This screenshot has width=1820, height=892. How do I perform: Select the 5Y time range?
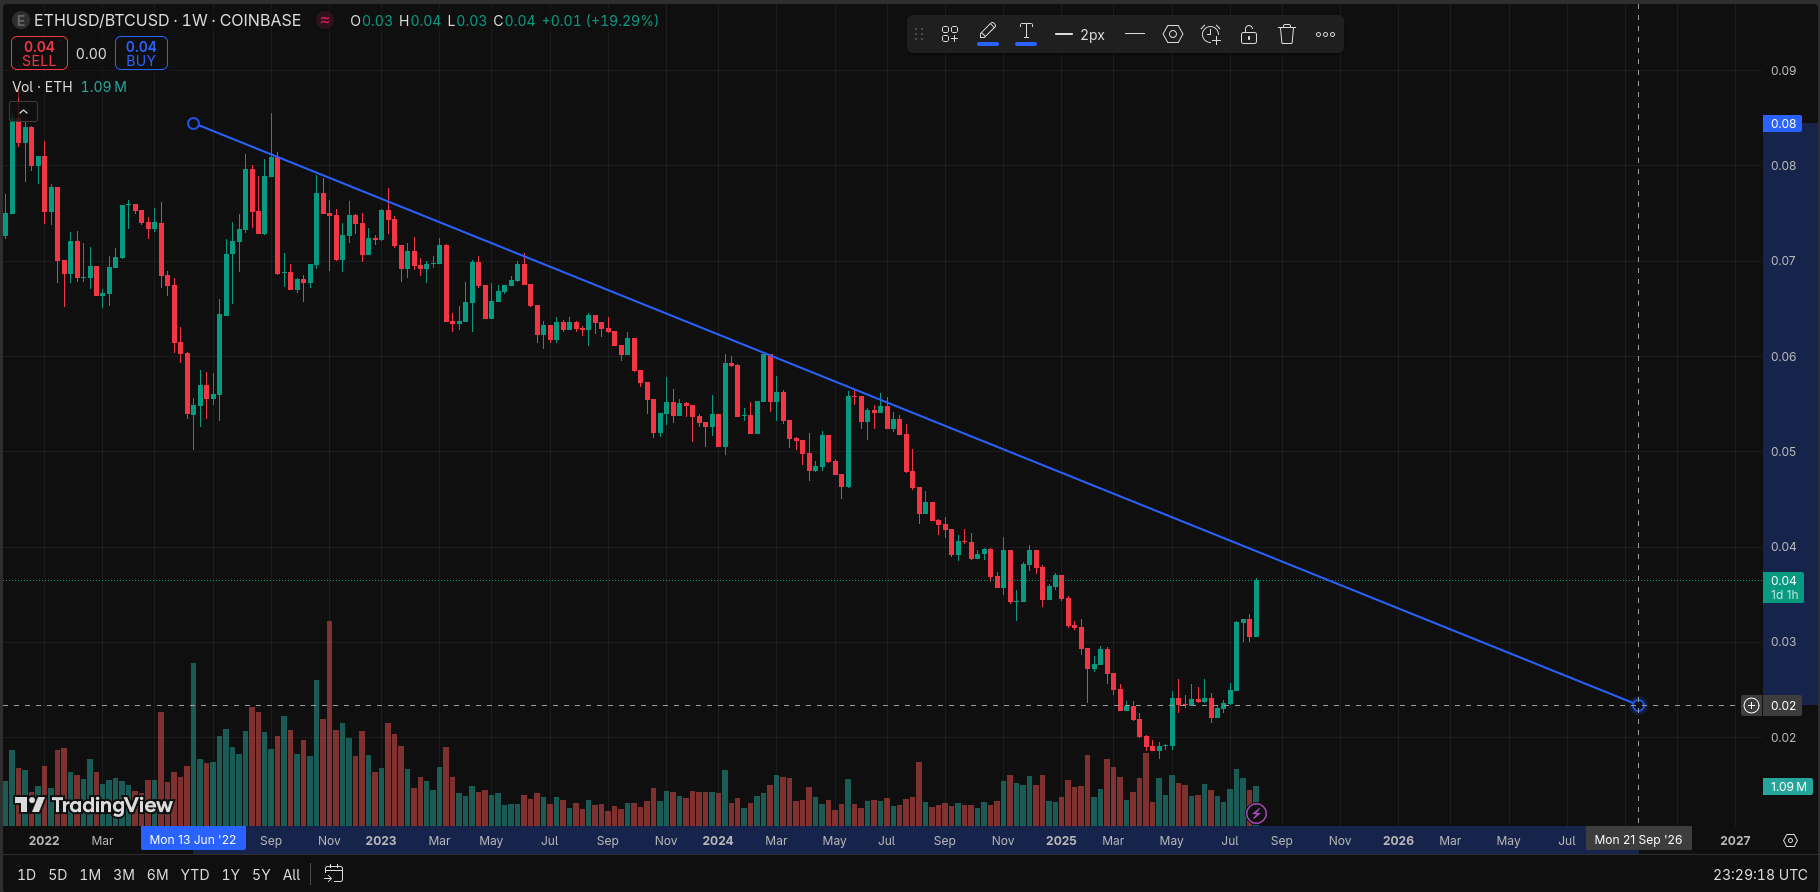tap(261, 875)
